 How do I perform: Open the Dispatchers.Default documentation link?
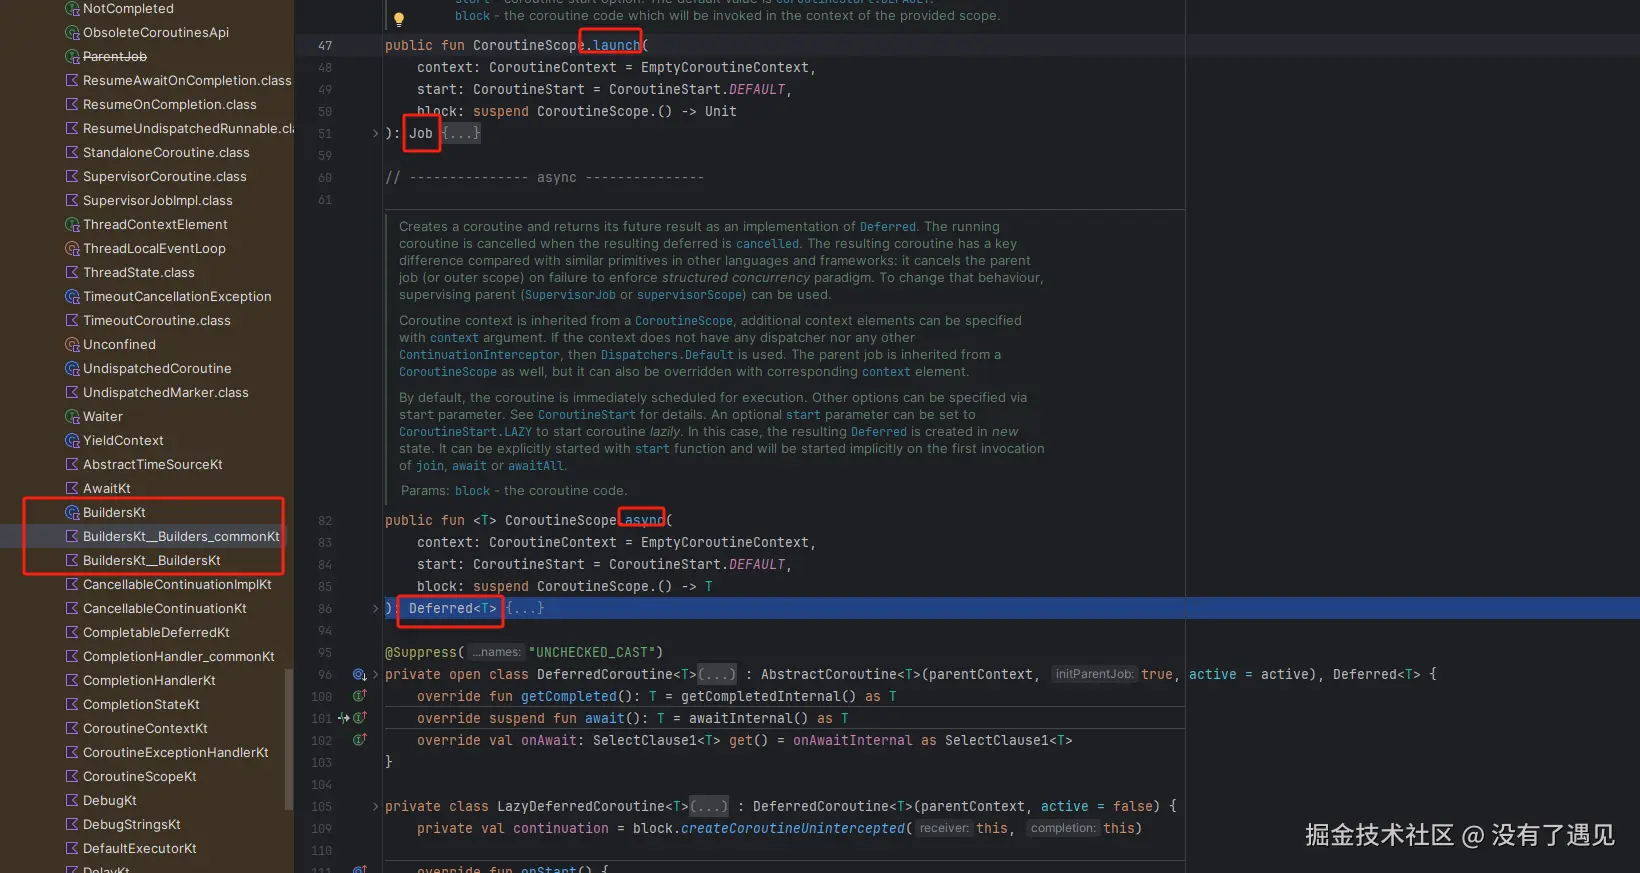pos(667,355)
